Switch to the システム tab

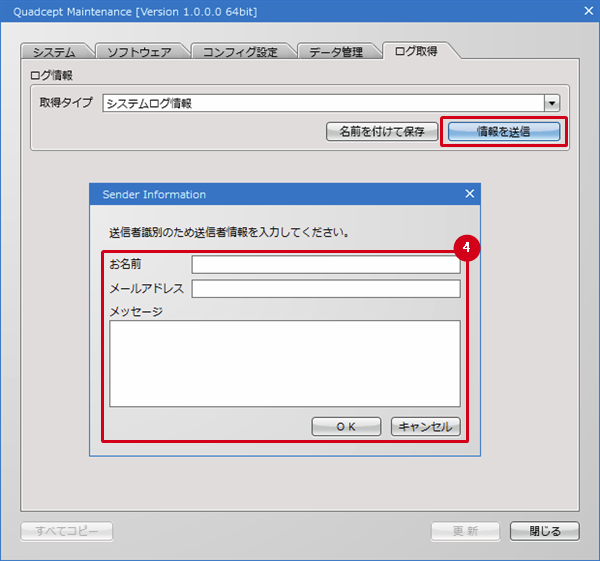pos(54,51)
